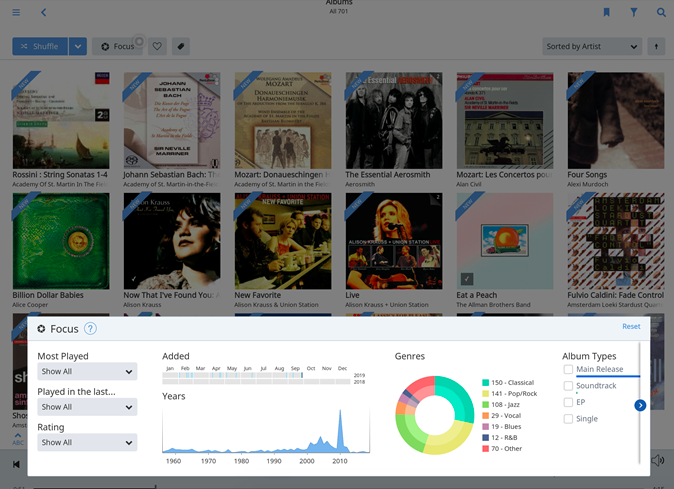The width and height of the screenshot is (674, 489).
Task: Click the Alison Krauss artist link
Action: pyautogui.click(x=142, y=305)
